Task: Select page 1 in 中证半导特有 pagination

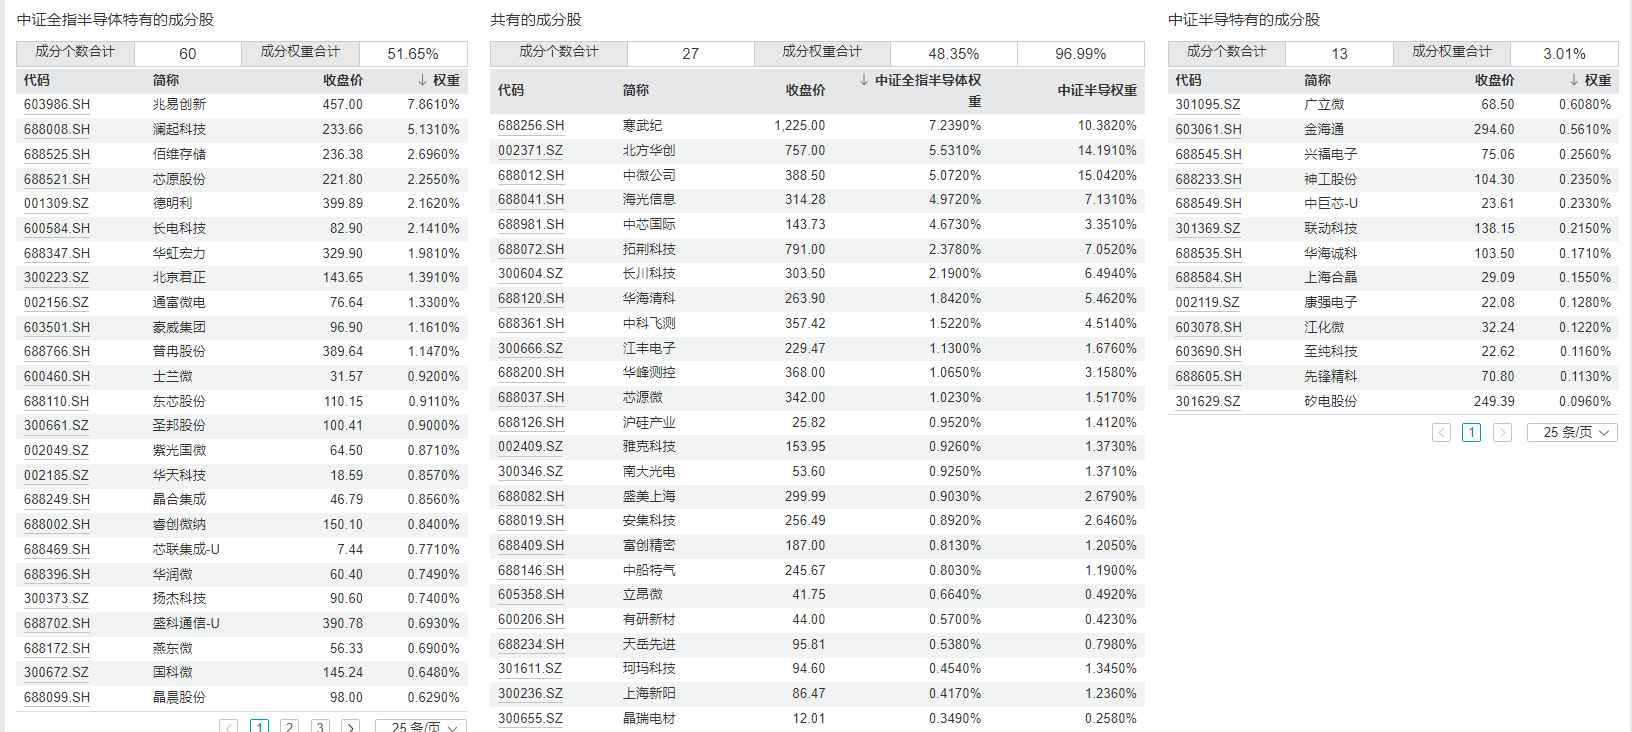Action: click(x=1471, y=432)
